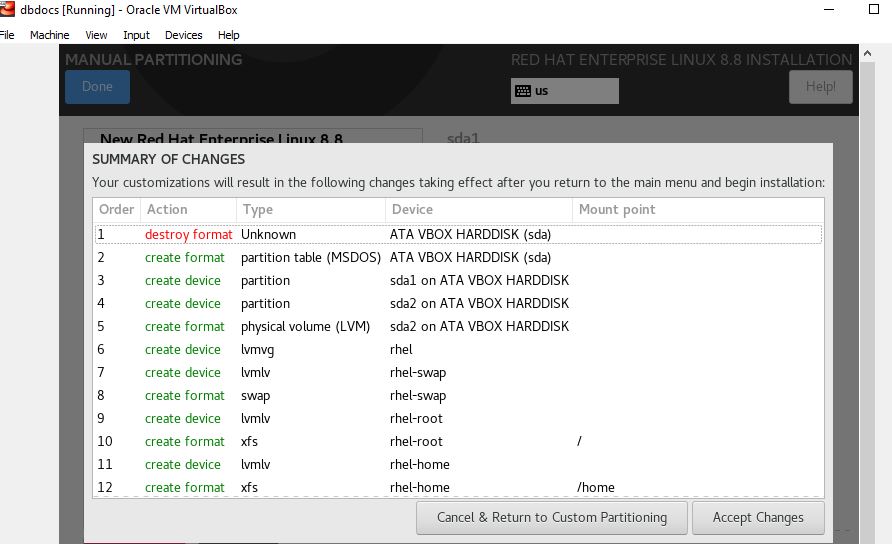Select row 4 'sda2 on ATA VBOX HARDDISK' create device

[458, 303]
